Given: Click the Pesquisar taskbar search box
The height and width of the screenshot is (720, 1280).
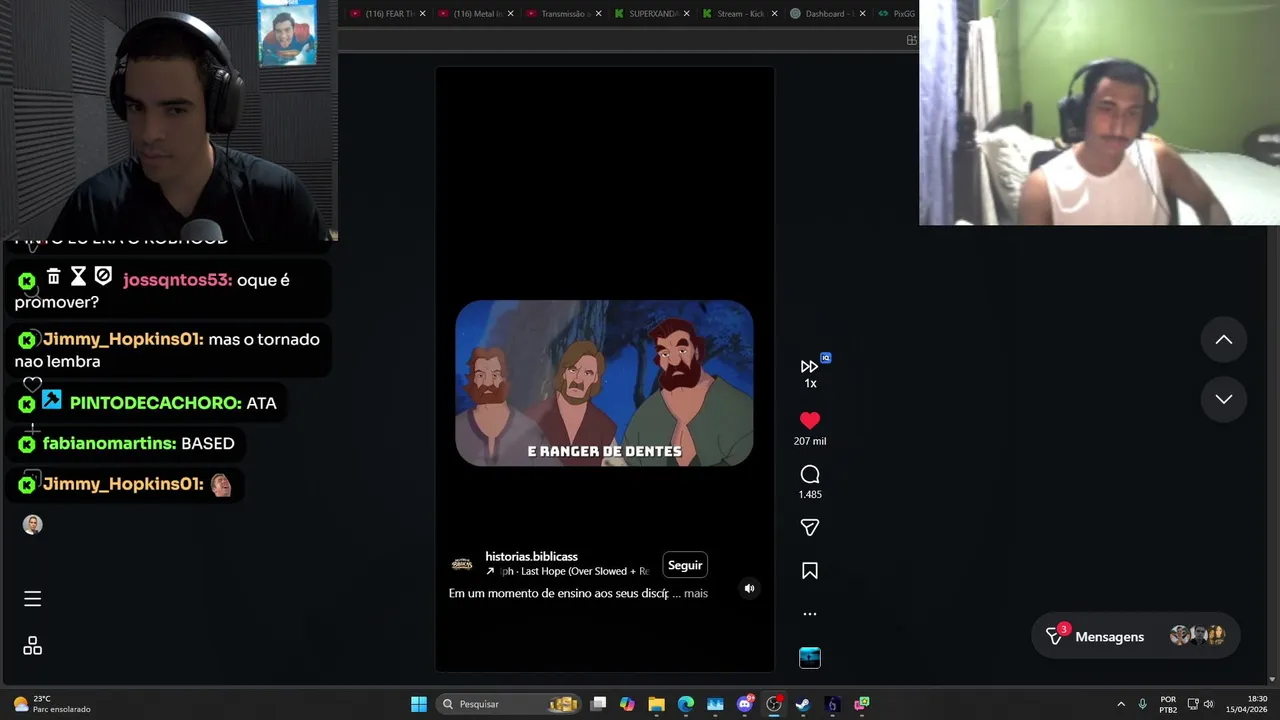Looking at the screenshot, I should [x=510, y=704].
